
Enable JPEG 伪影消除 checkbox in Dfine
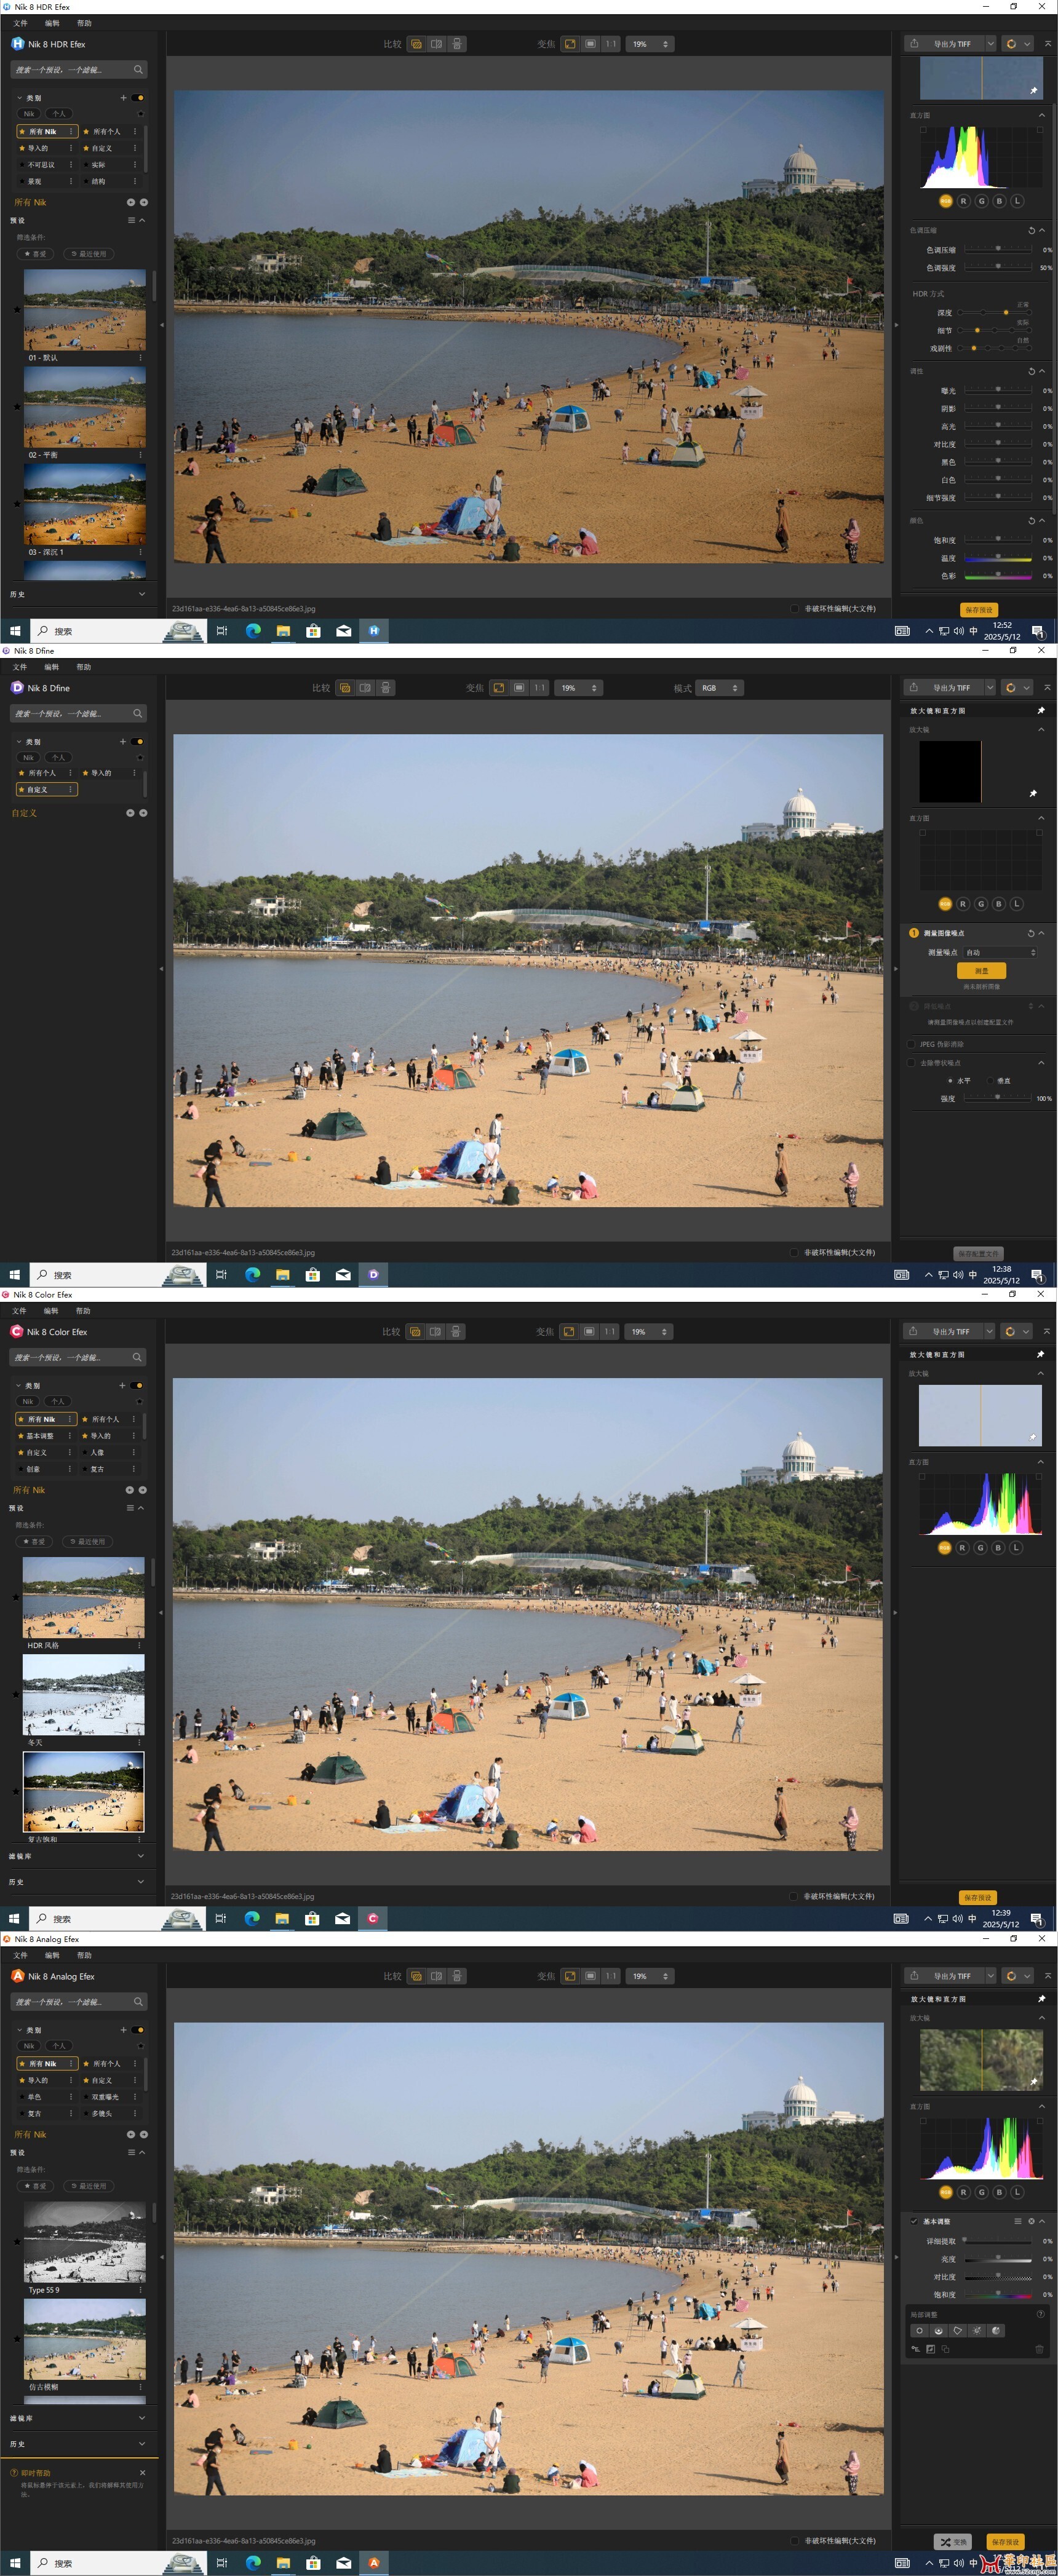click(x=911, y=1044)
